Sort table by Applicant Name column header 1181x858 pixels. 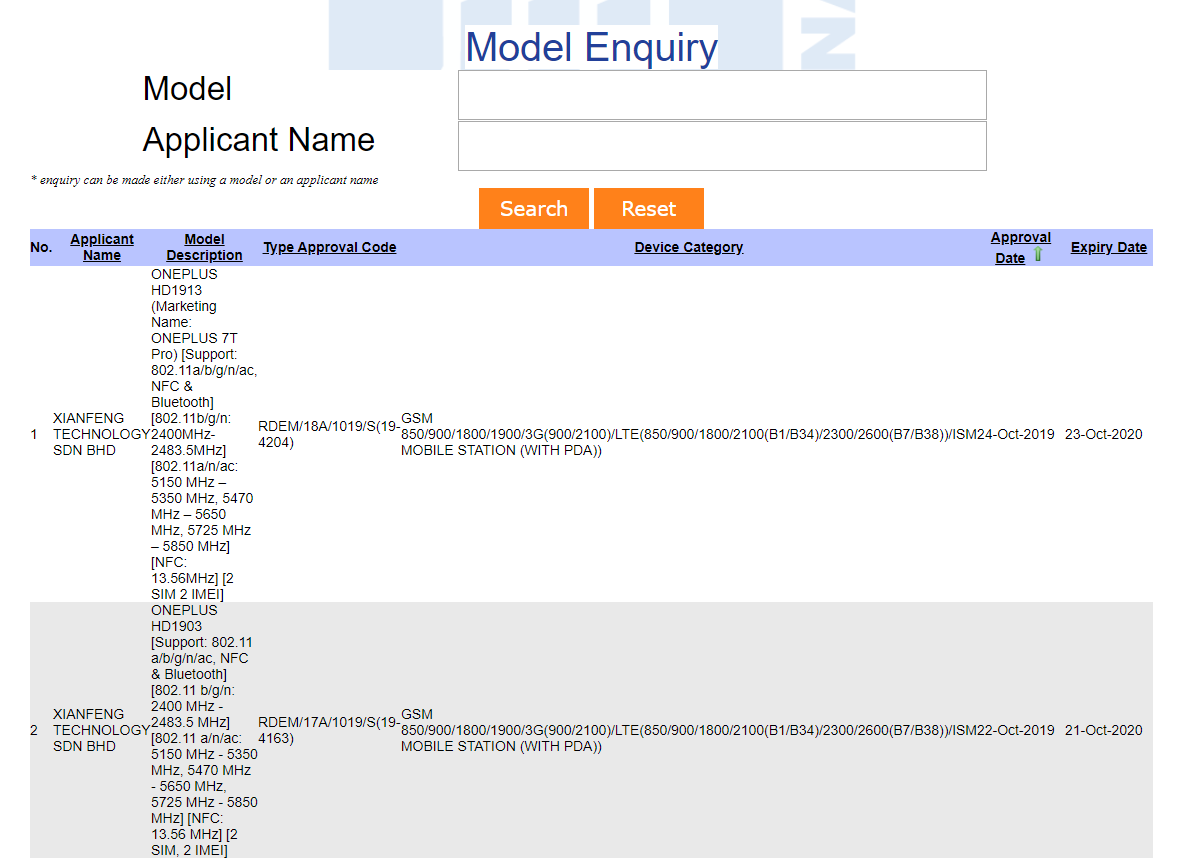(x=102, y=247)
